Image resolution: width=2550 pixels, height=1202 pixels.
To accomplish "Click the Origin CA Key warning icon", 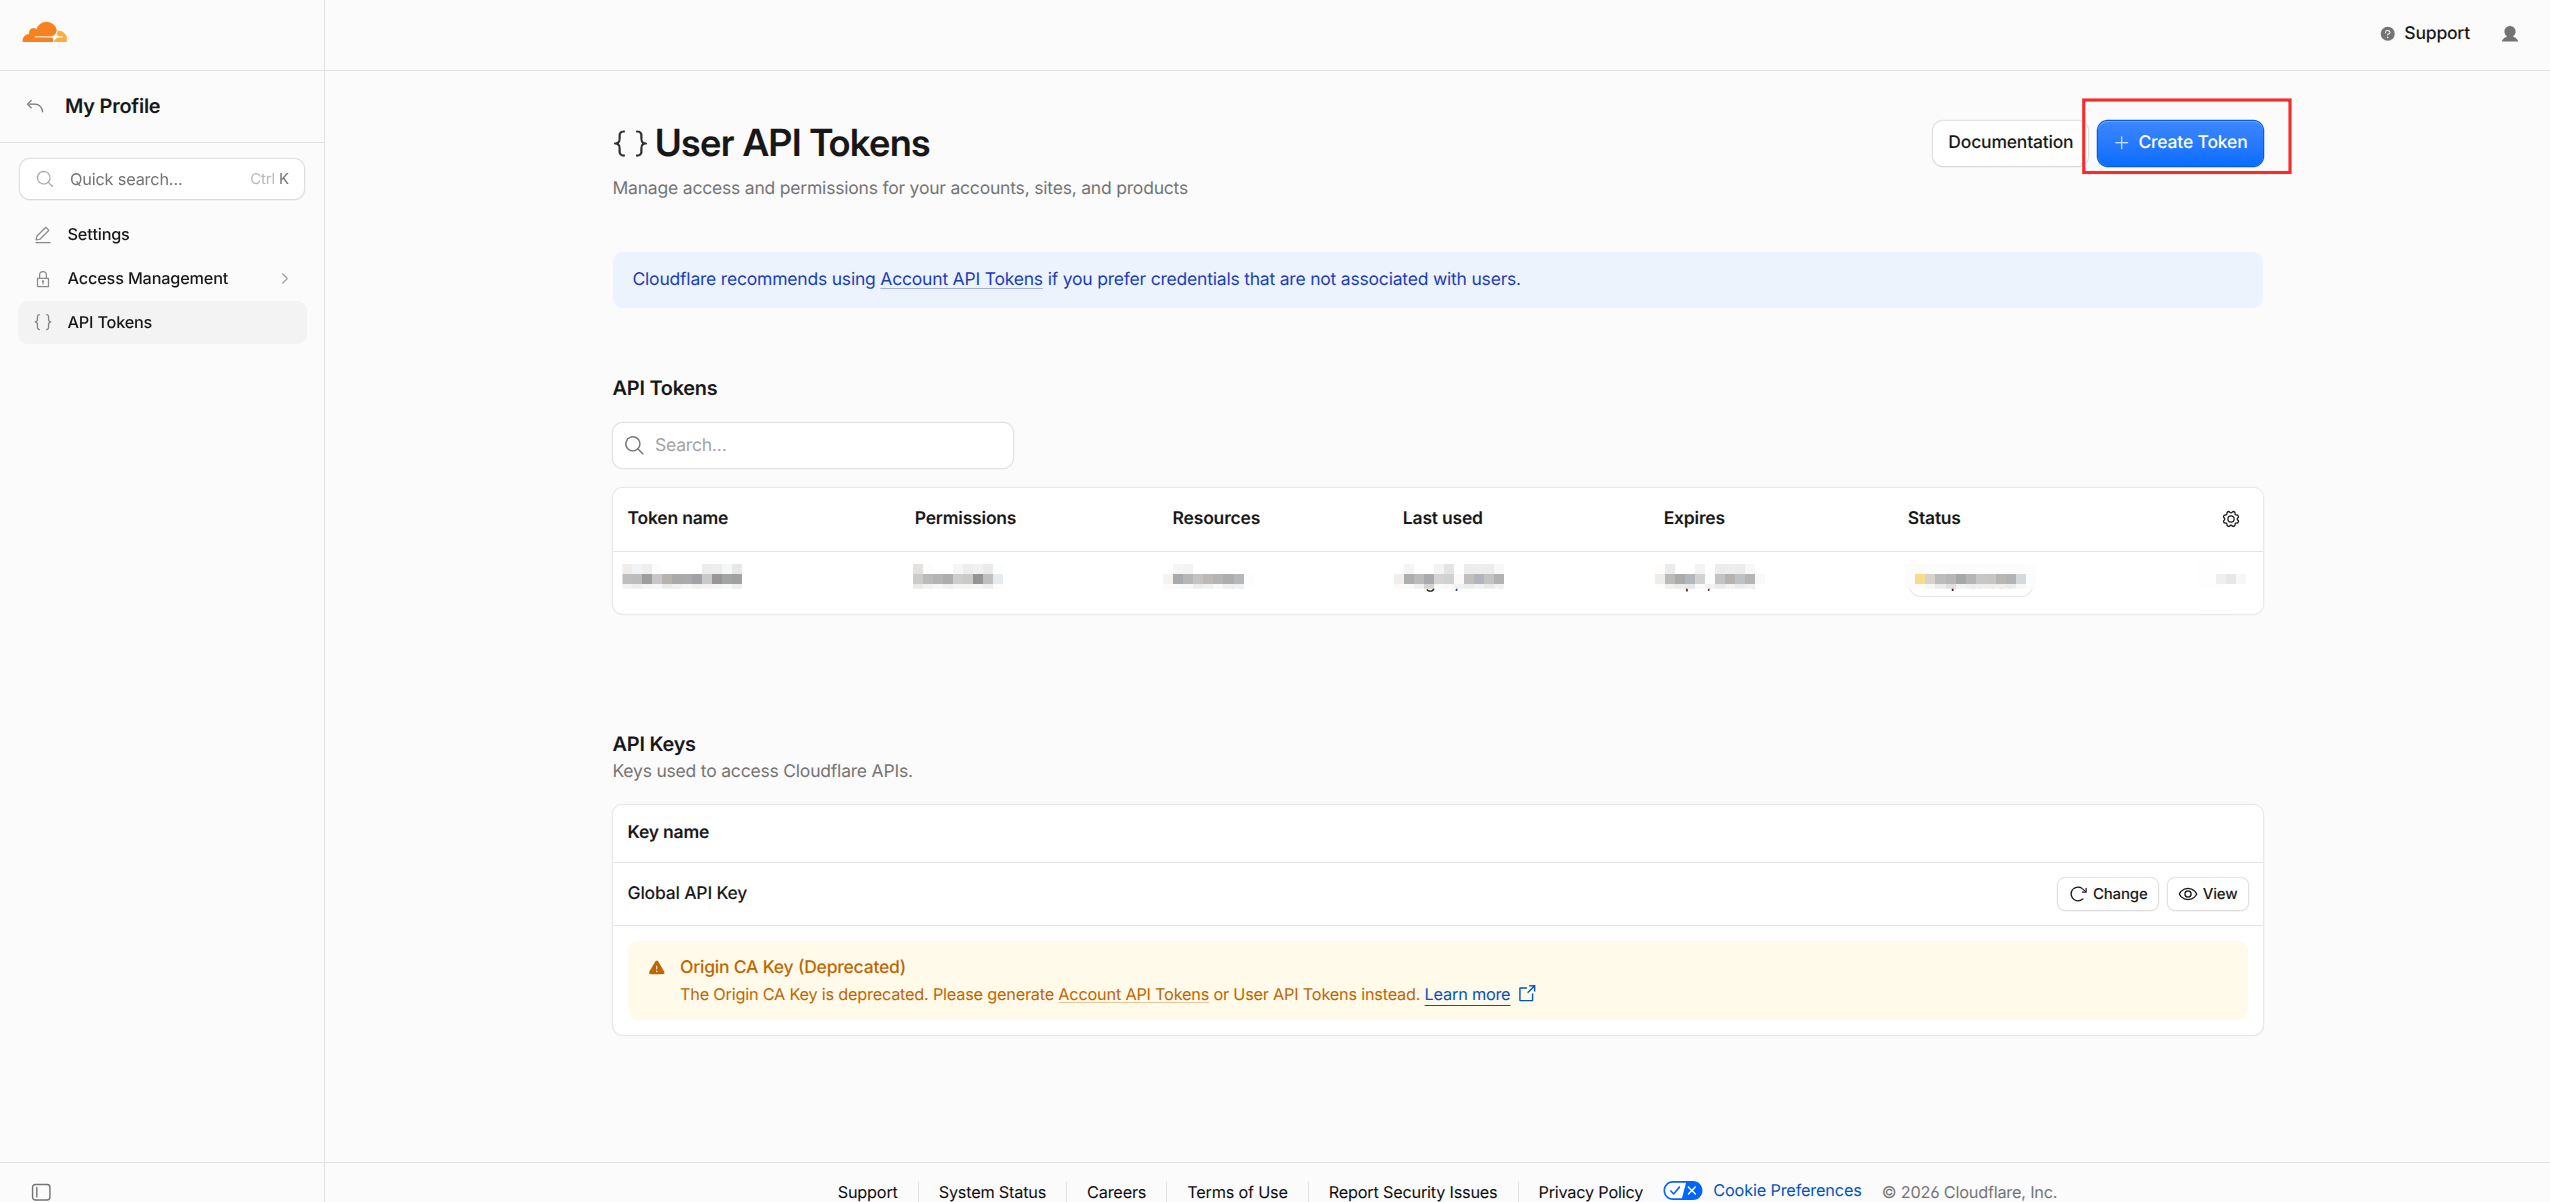I will pos(657,967).
